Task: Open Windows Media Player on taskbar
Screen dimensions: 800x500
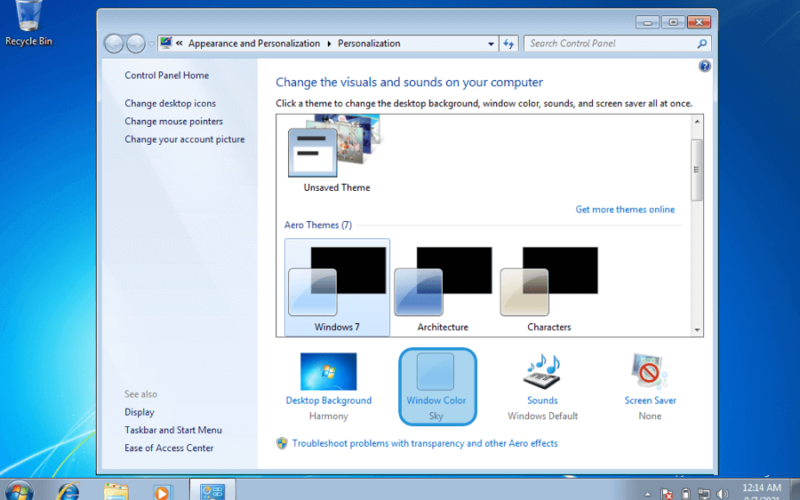Action: click(x=162, y=492)
